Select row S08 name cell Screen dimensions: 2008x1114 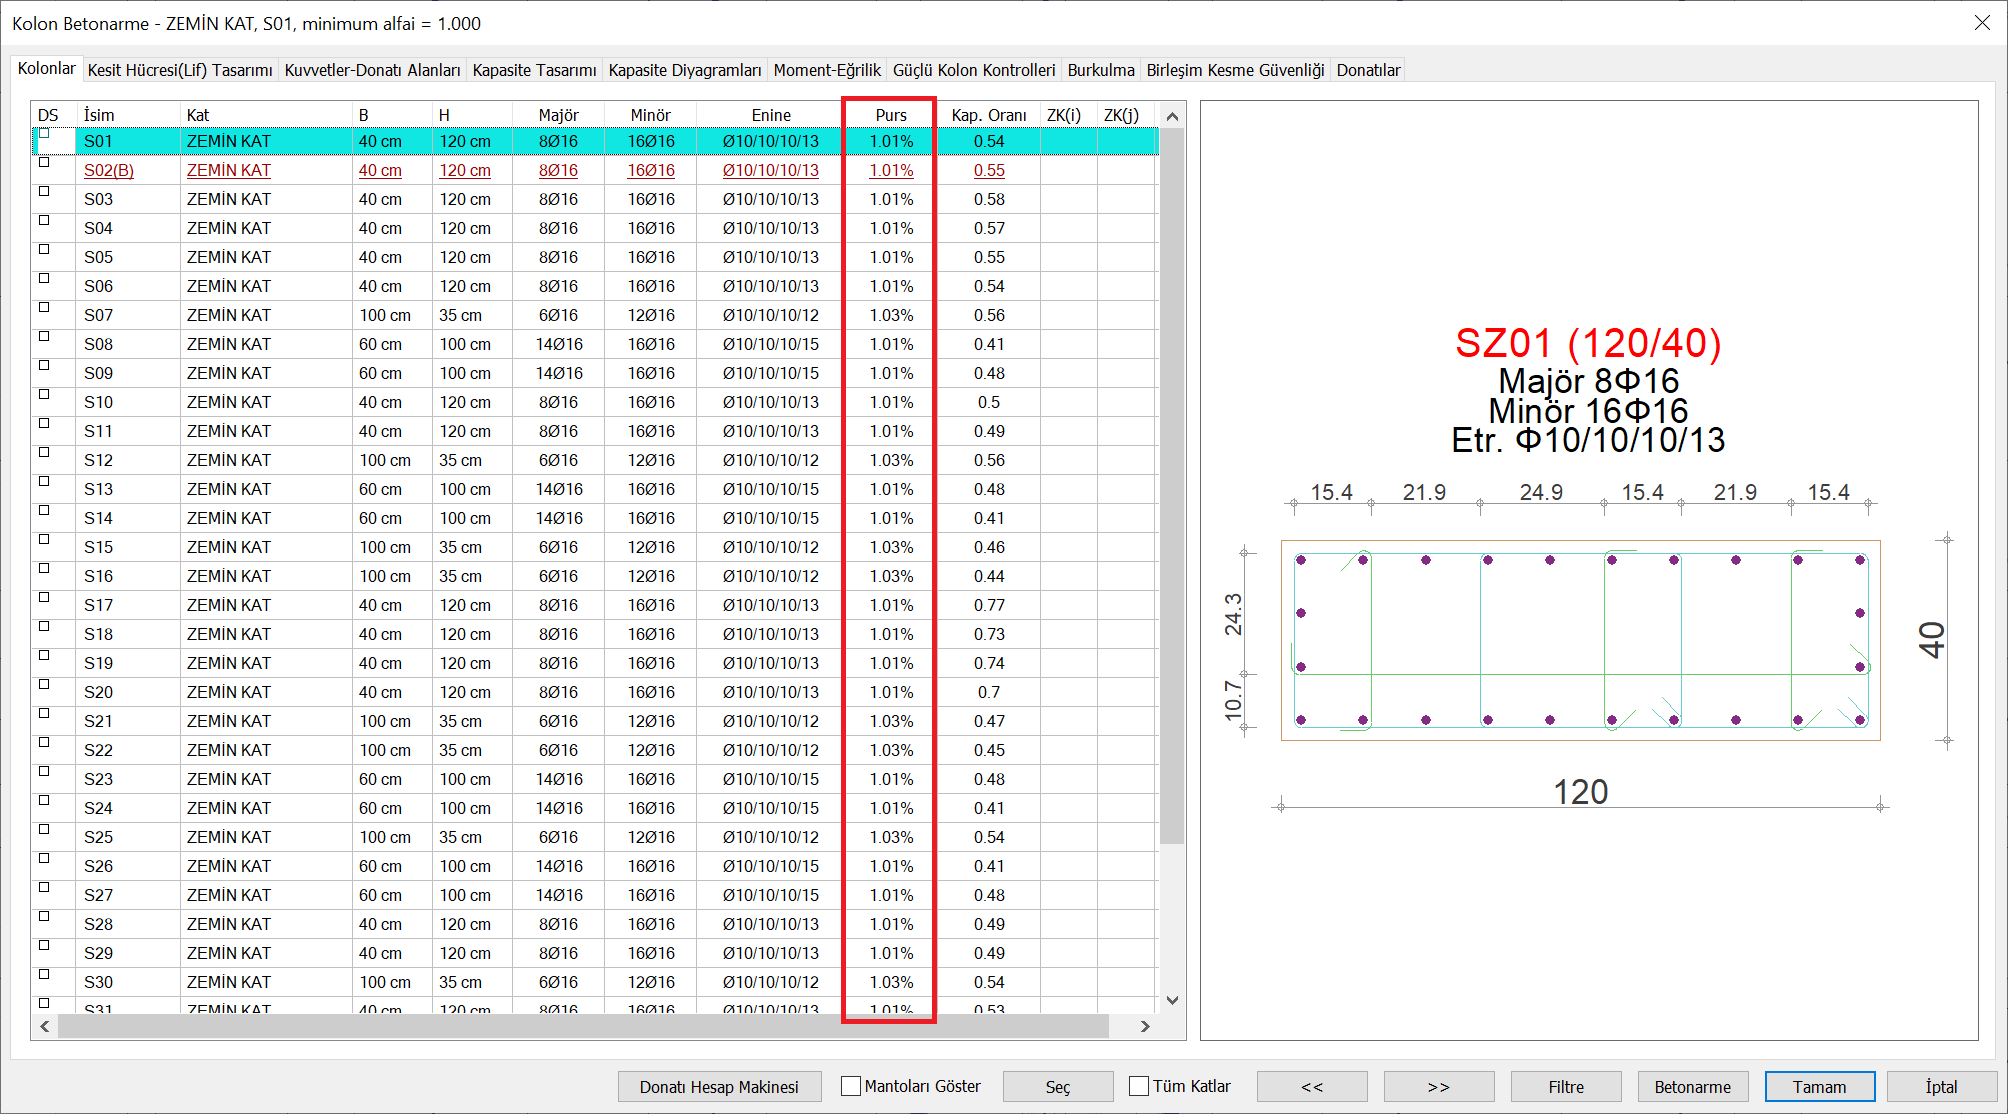tap(128, 344)
